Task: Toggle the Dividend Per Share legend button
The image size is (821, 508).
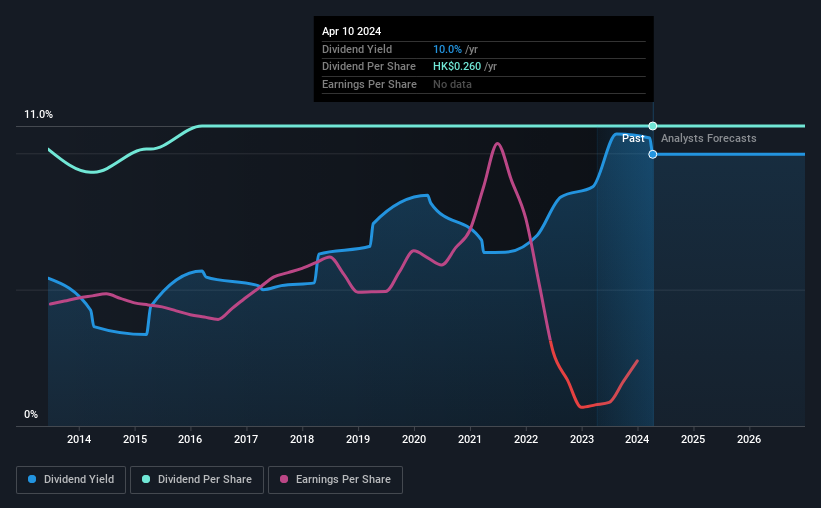Action: click(197, 480)
